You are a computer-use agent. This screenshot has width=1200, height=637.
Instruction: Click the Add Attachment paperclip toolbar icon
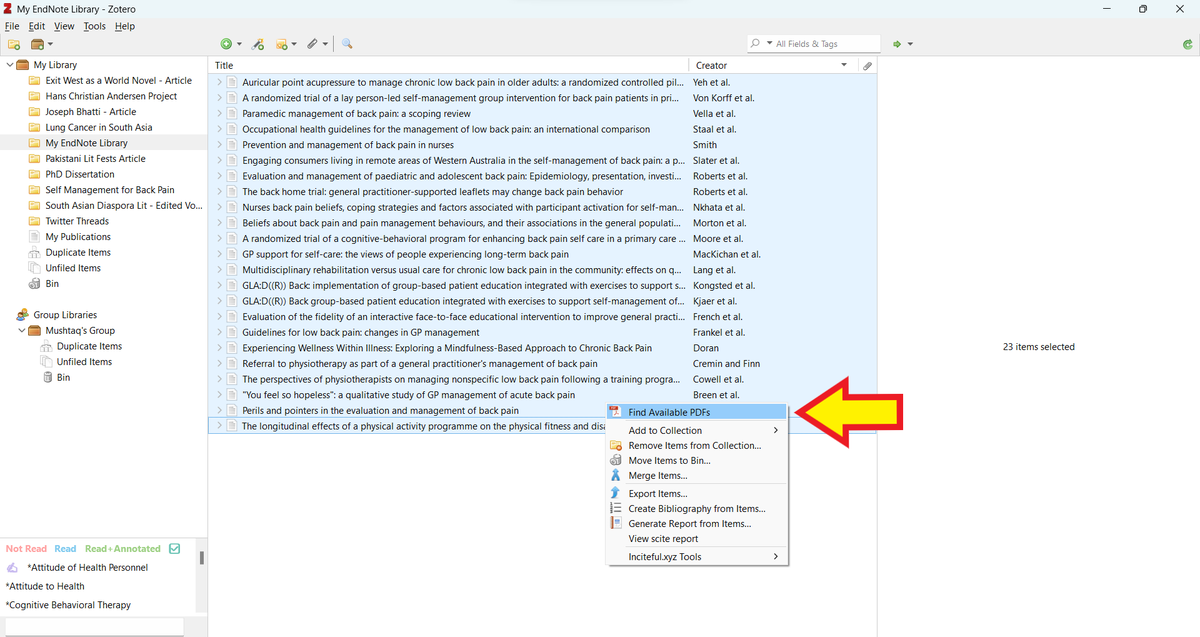tap(312, 44)
